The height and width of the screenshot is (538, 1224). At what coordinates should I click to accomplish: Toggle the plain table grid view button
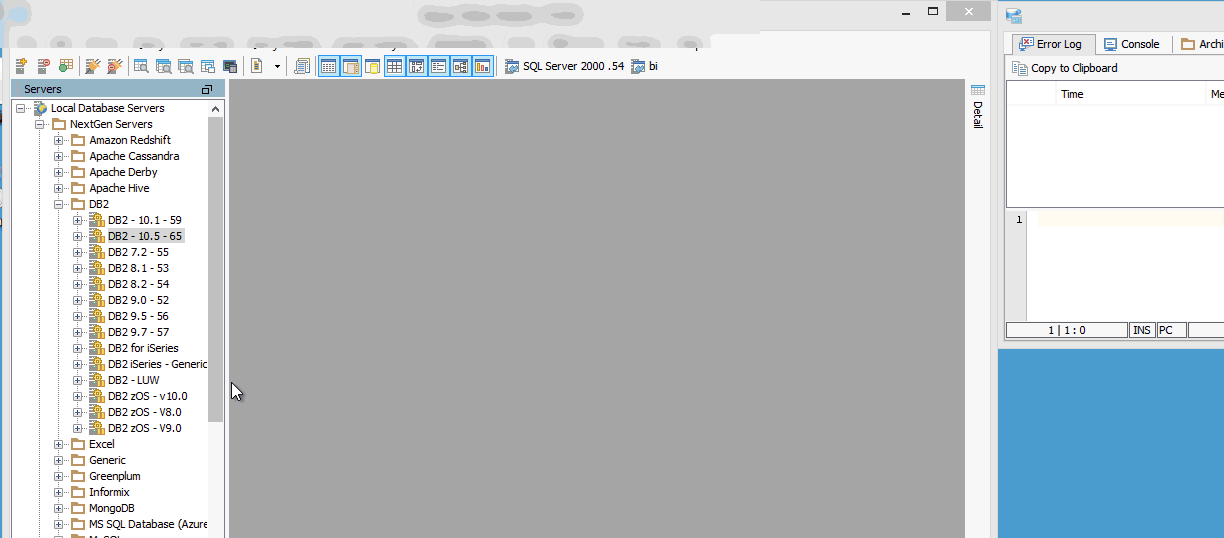[x=394, y=67]
